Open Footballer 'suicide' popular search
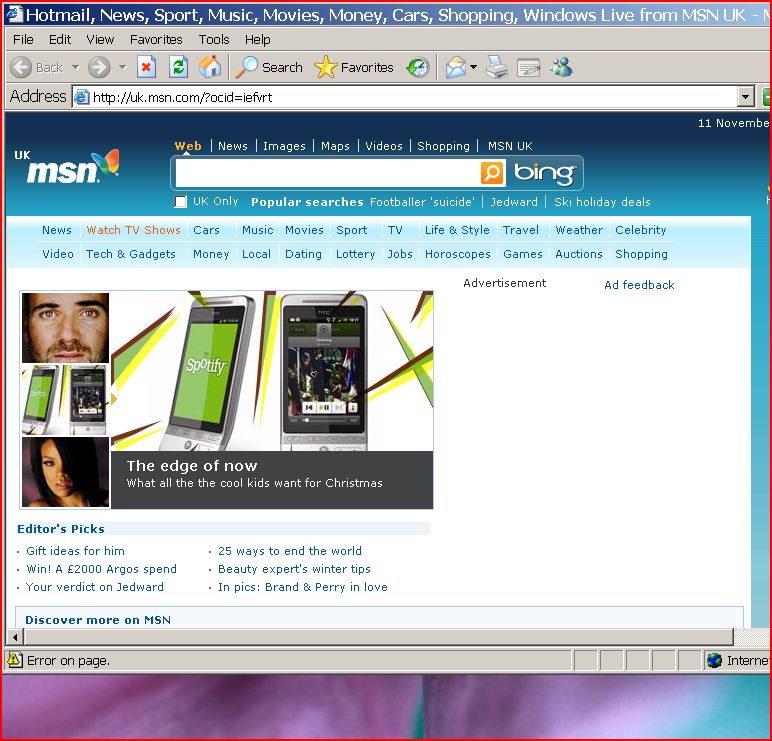The height and width of the screenshot is (741, 772). (x=422, y=202)
